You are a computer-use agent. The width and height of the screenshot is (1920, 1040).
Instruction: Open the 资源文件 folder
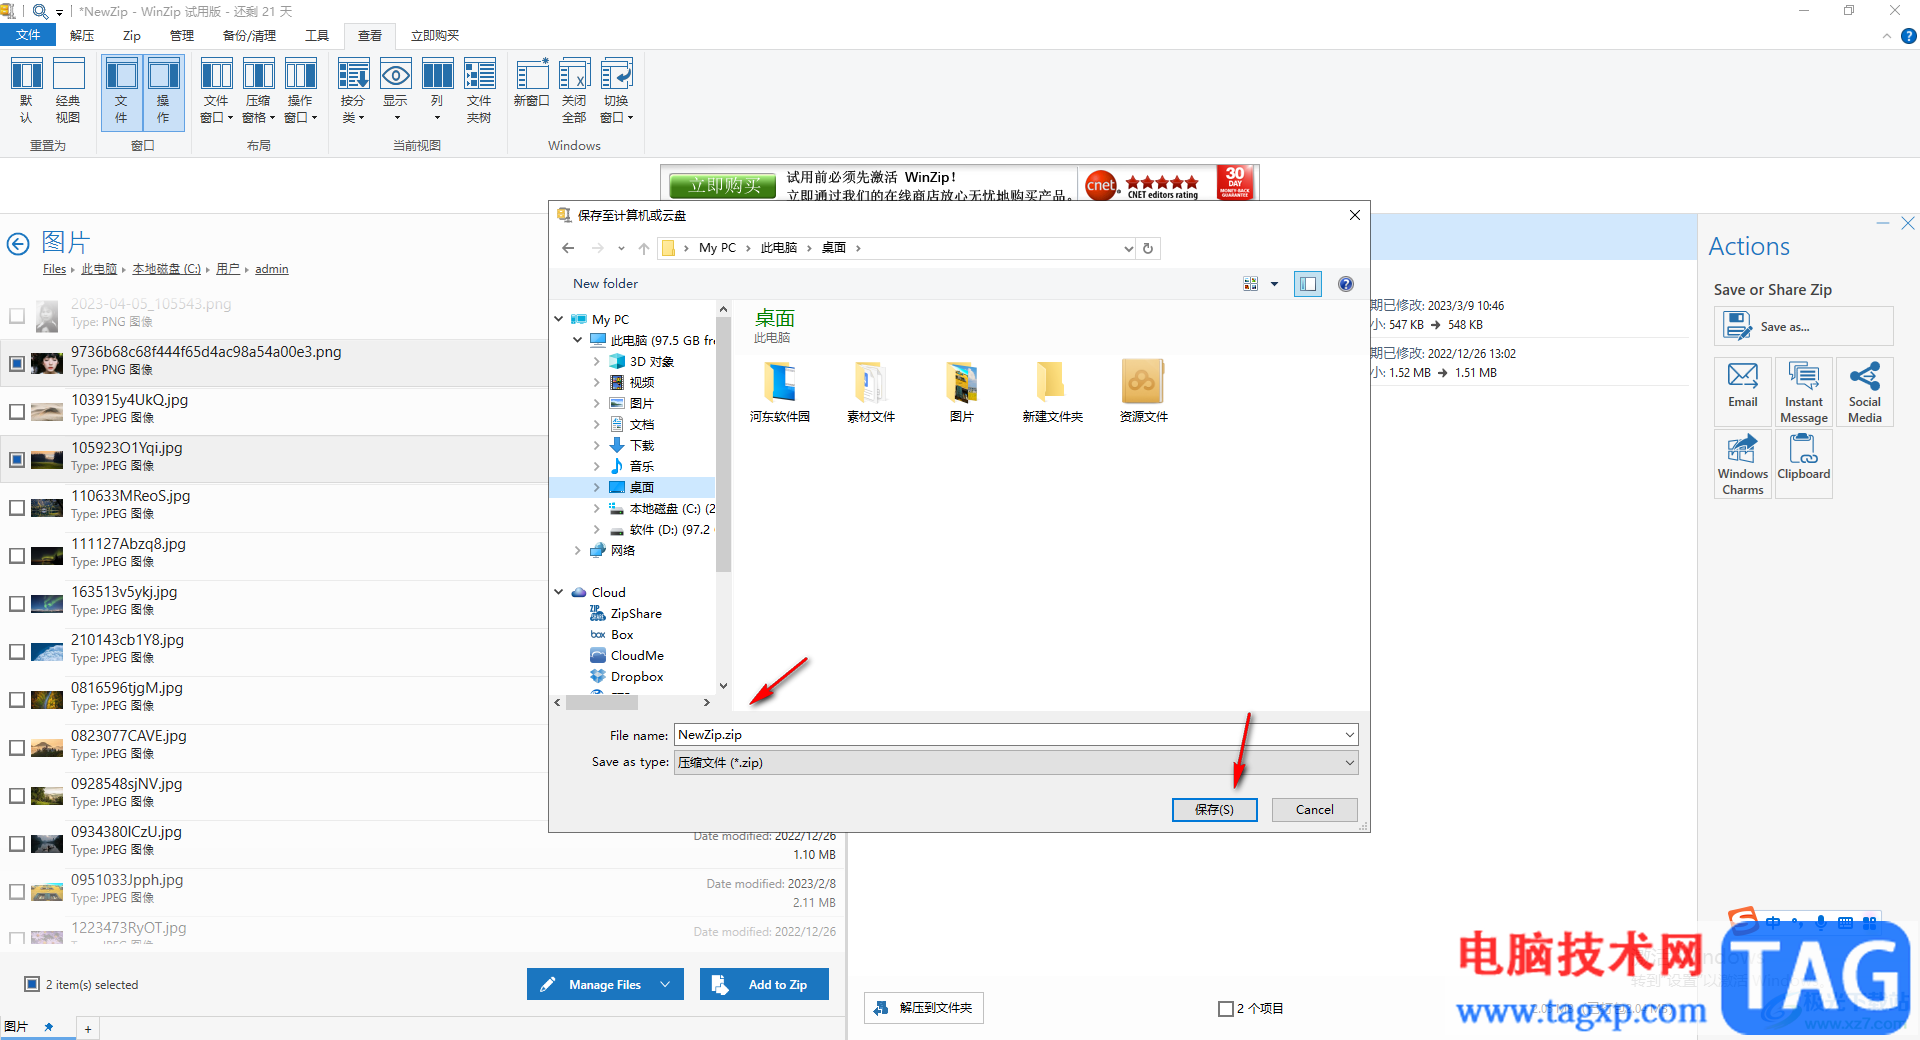(1143, 392)
